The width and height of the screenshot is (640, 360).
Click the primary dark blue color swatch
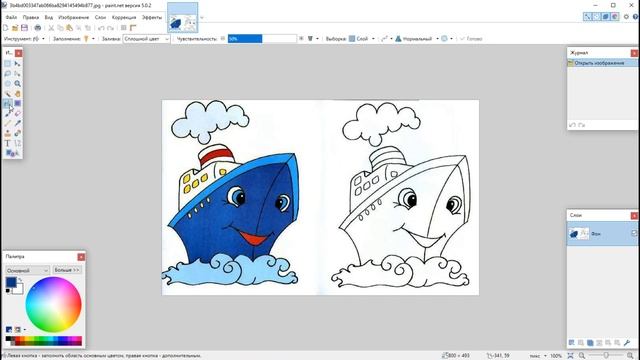coord(11,282)
